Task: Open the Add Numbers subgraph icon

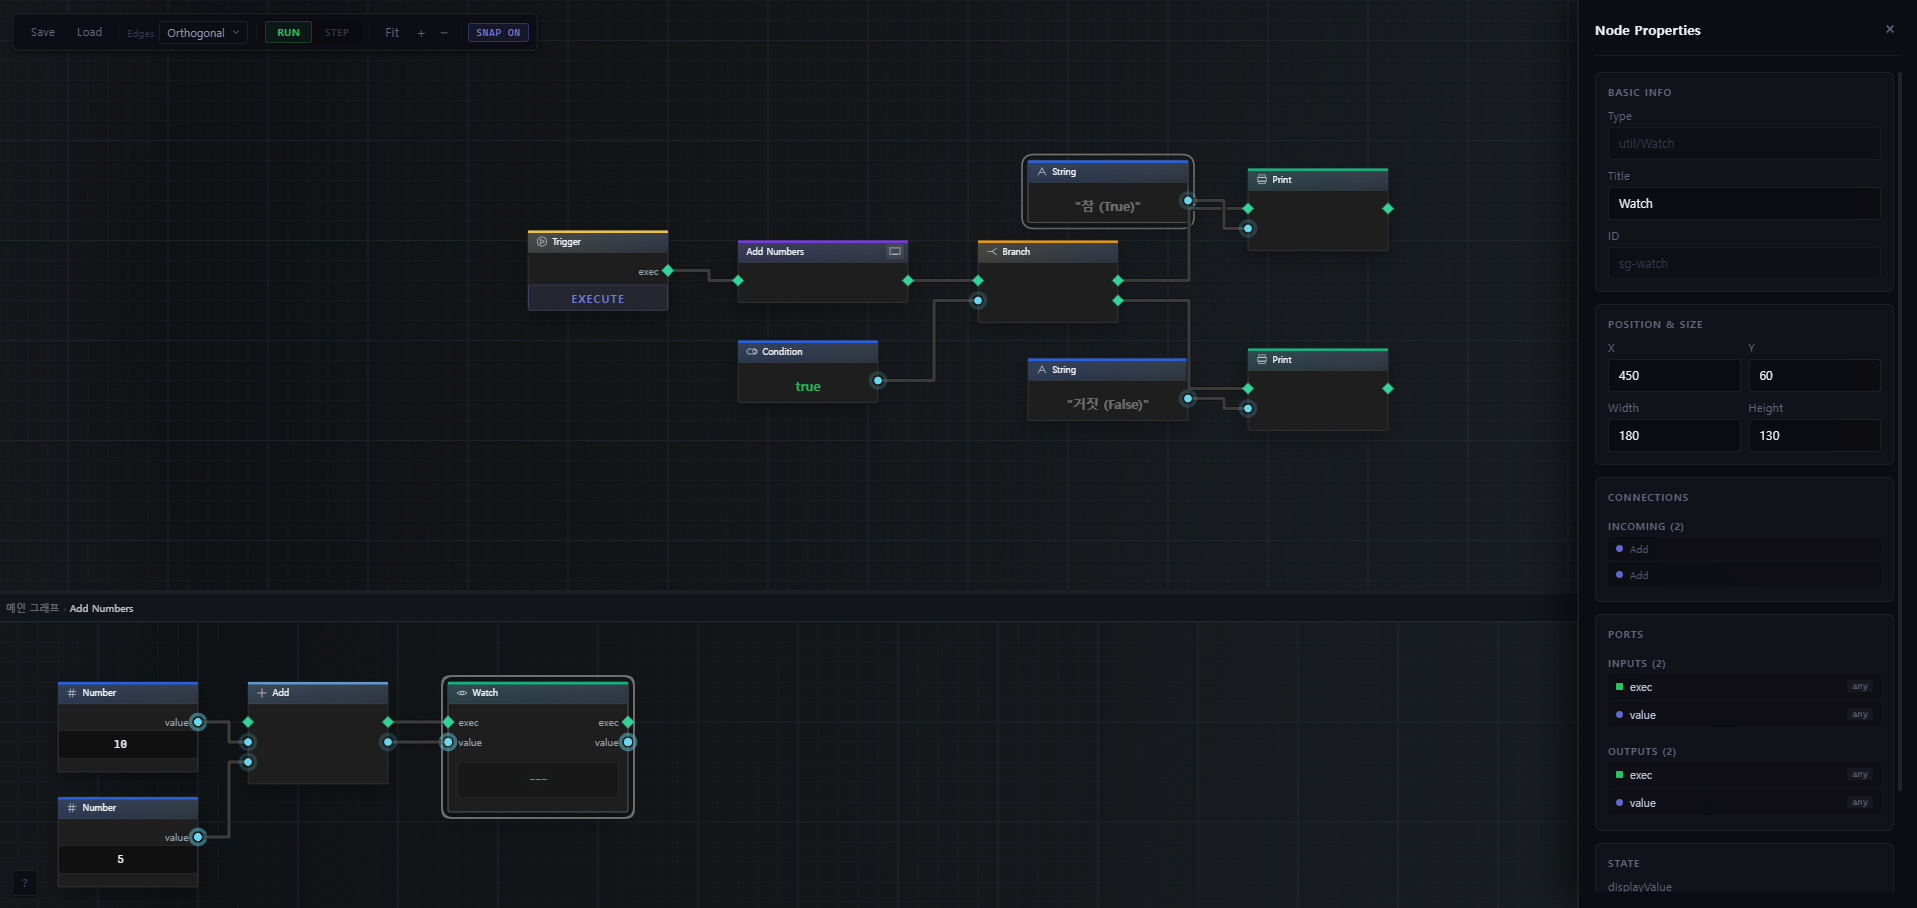Action: pyautogui.click(x=895, y=252)
